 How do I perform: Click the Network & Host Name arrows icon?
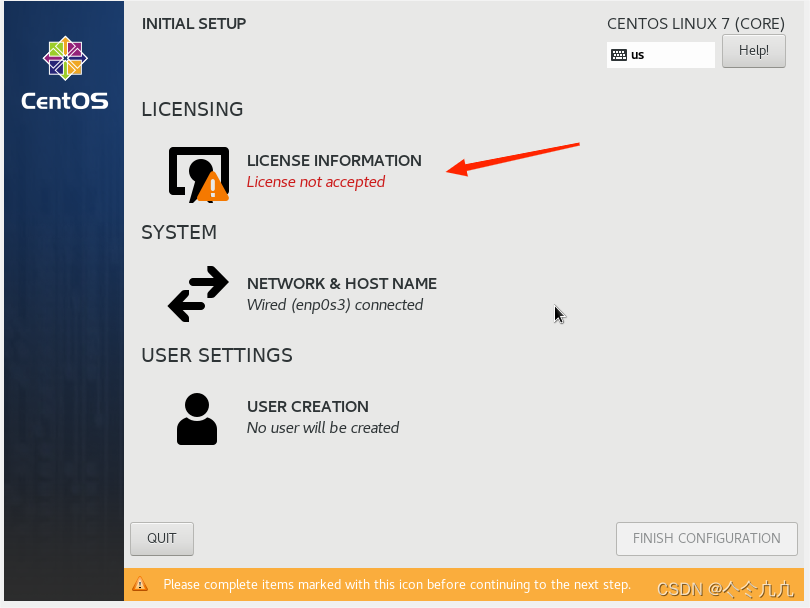(x=198, y=294)
